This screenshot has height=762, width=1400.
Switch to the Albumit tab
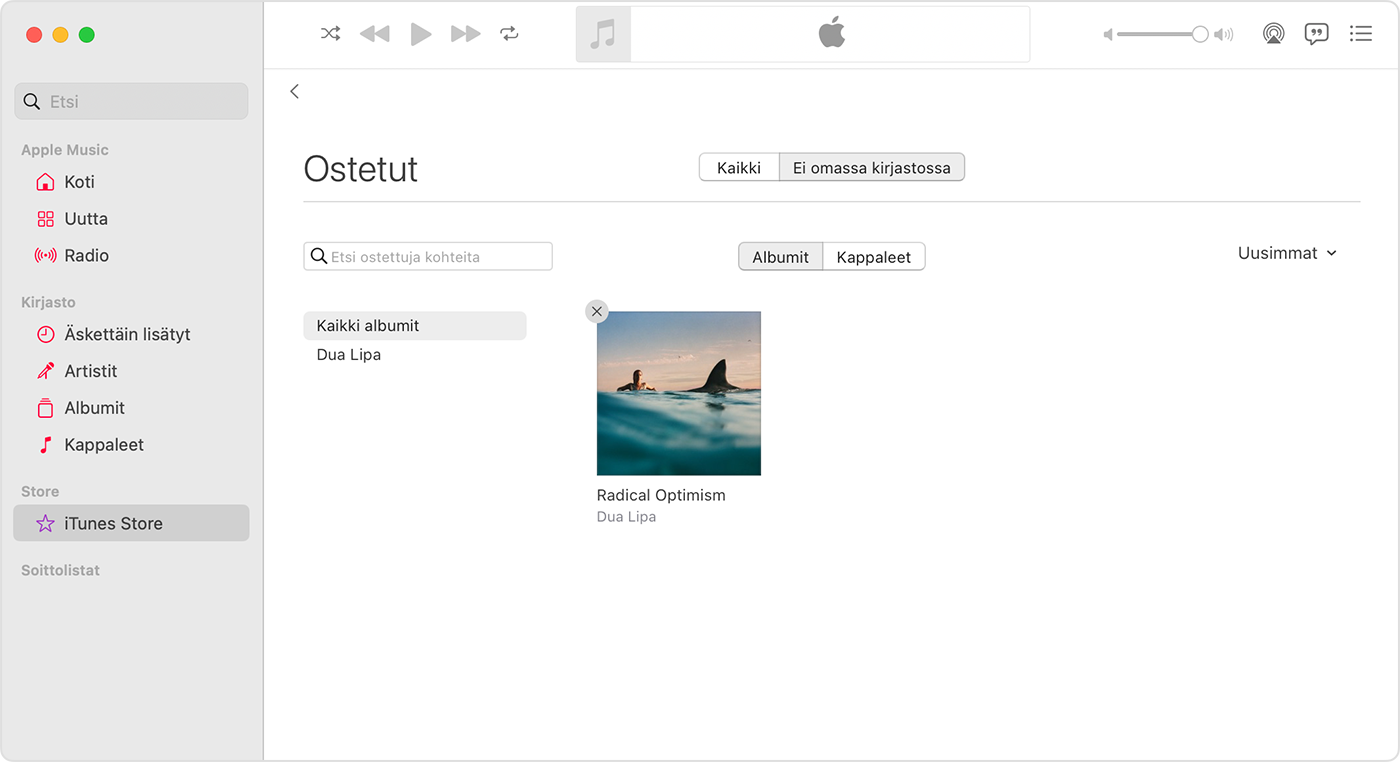pyautogui.click(x=780, y=256)
